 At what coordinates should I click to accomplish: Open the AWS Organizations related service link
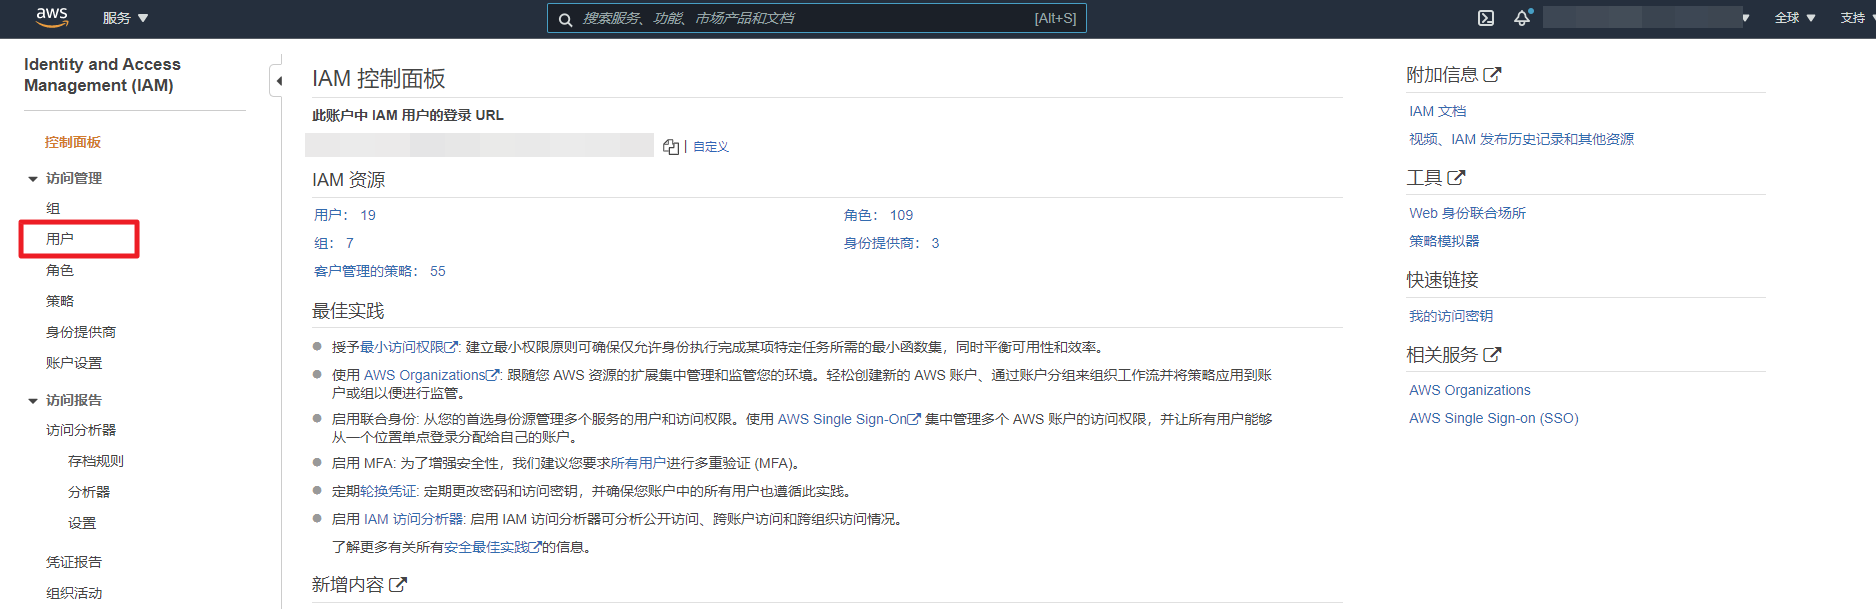click(x=1469, y=390)
